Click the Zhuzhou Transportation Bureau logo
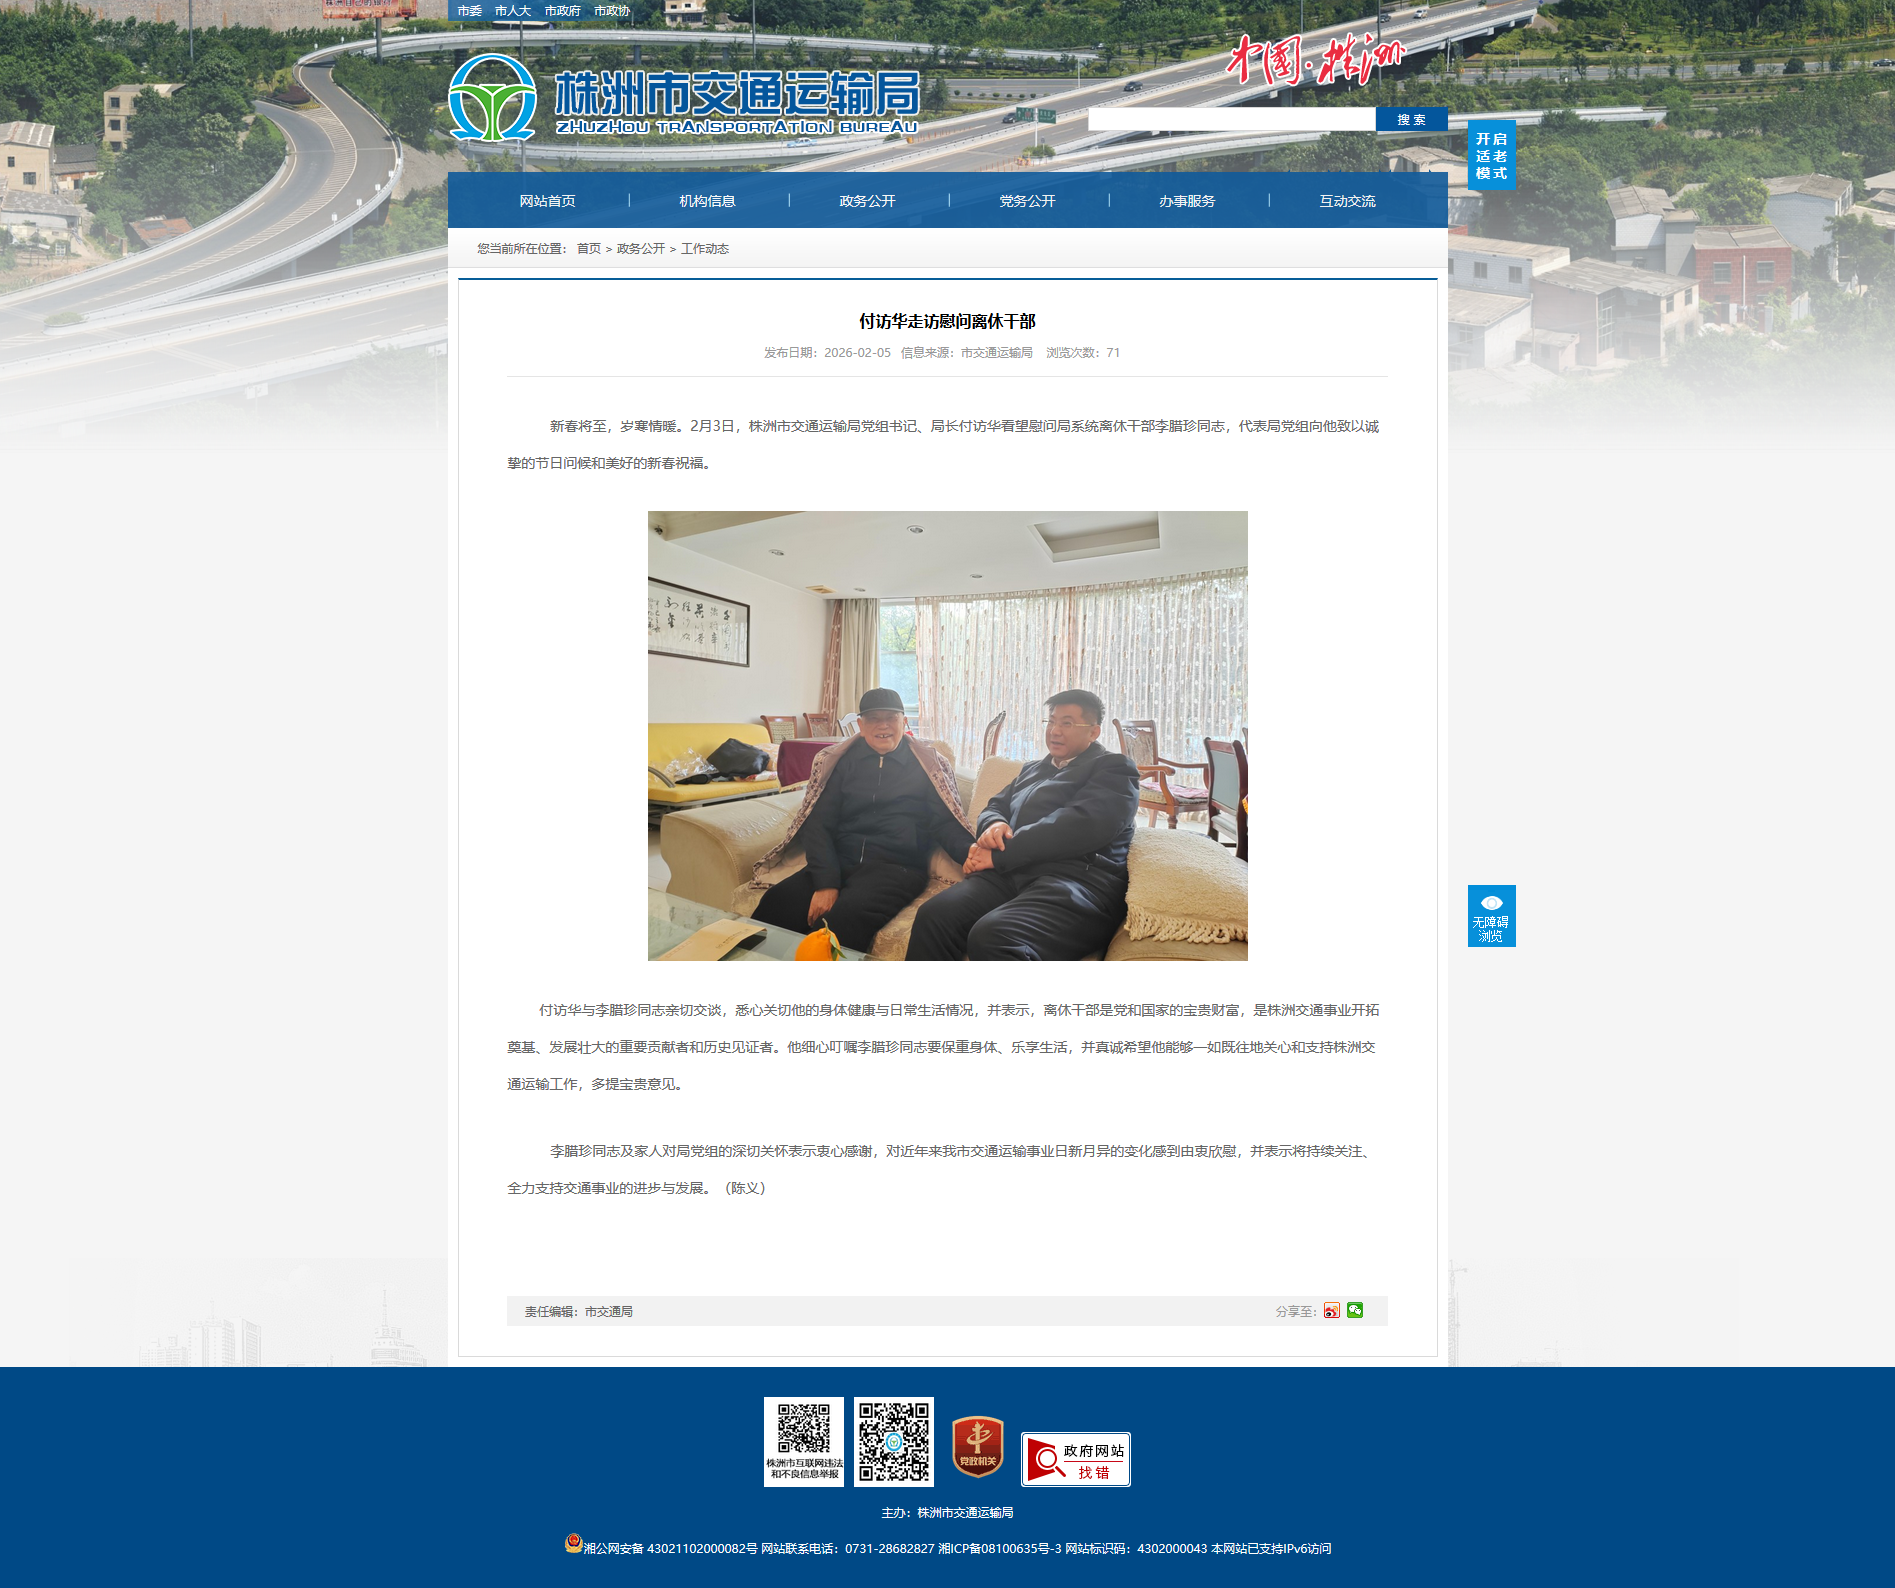Viewport: 1895px width, 1588px height. click(684, 99)
